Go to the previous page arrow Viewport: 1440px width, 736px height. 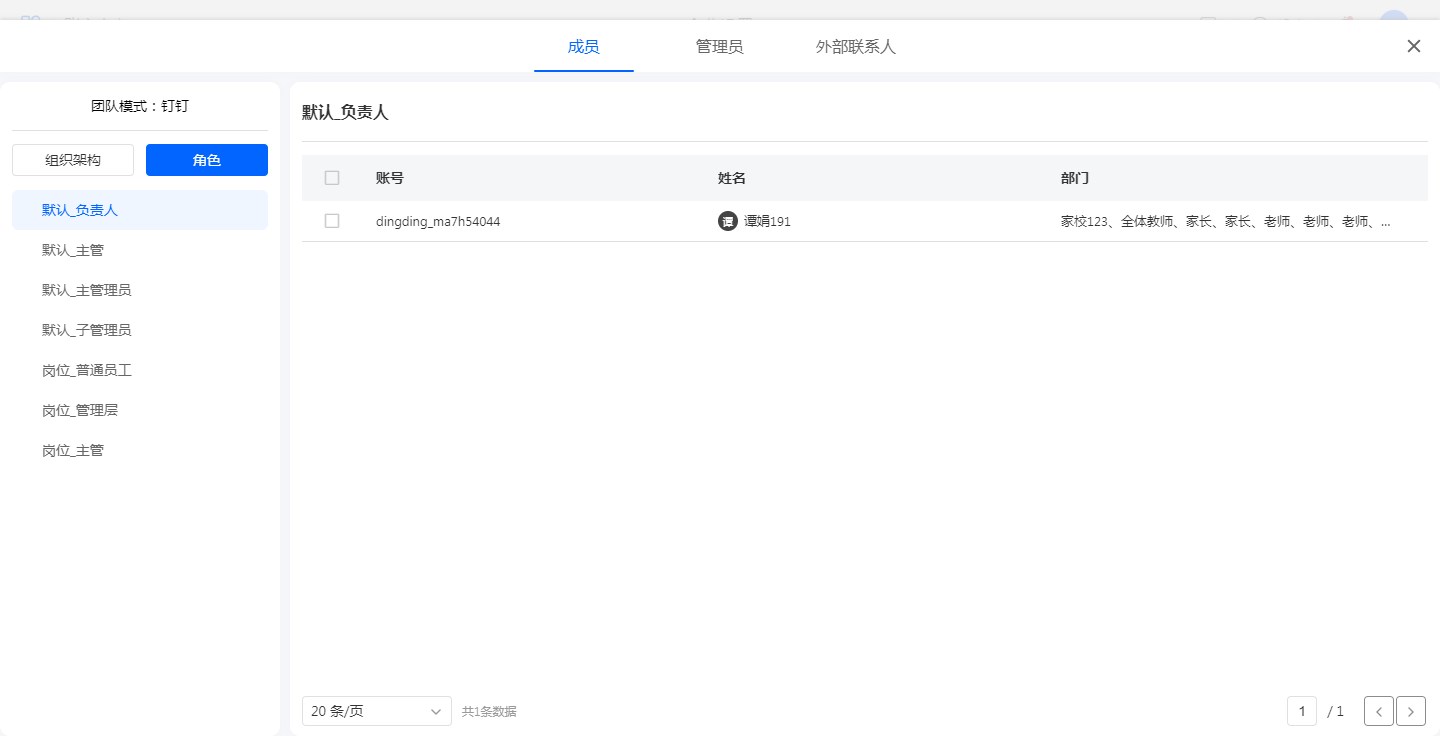[1378, 711]
